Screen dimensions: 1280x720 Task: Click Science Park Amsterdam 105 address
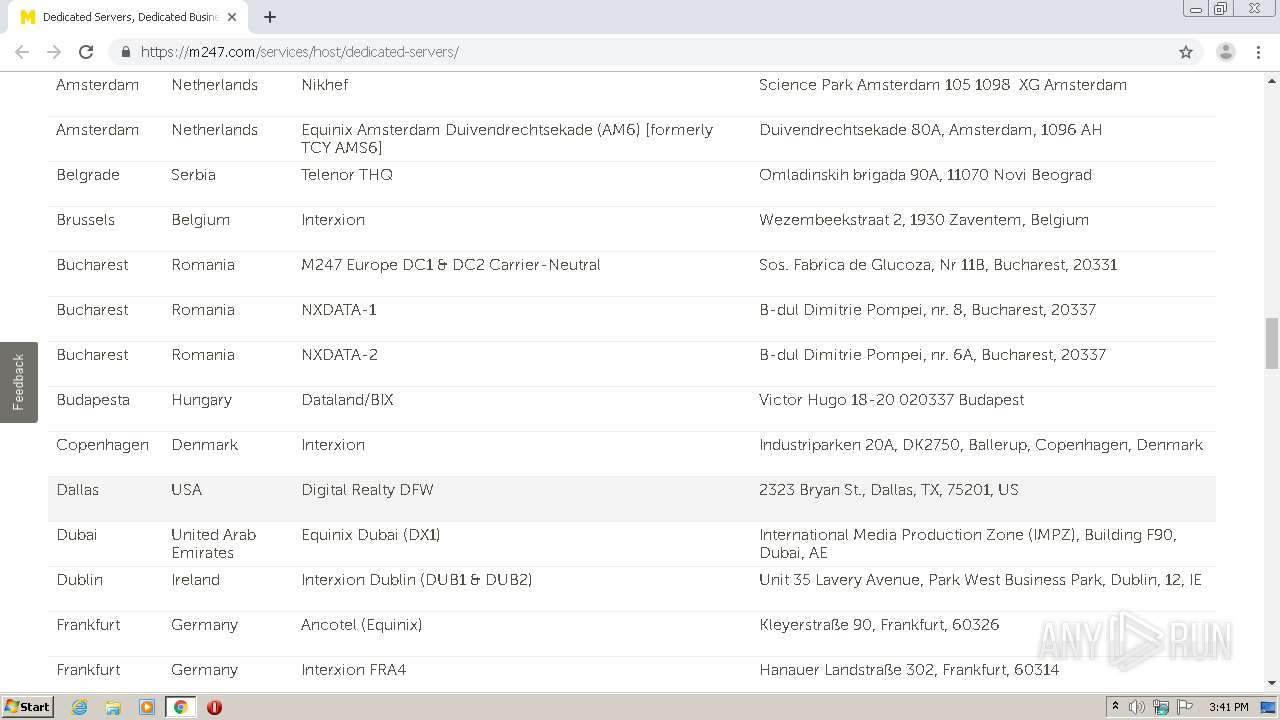pos(943,85)
